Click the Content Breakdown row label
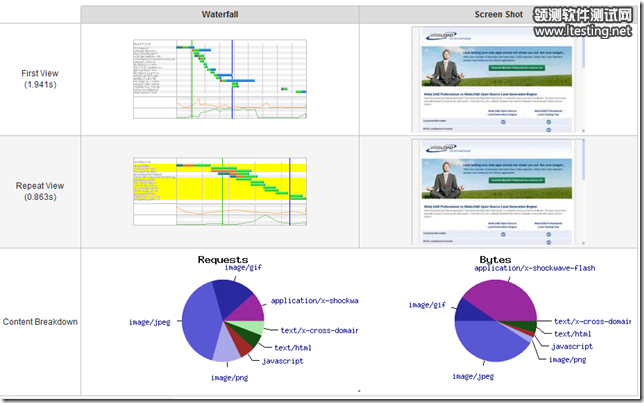This screenshot has height=403, width=644. click(x=40, y=322)
